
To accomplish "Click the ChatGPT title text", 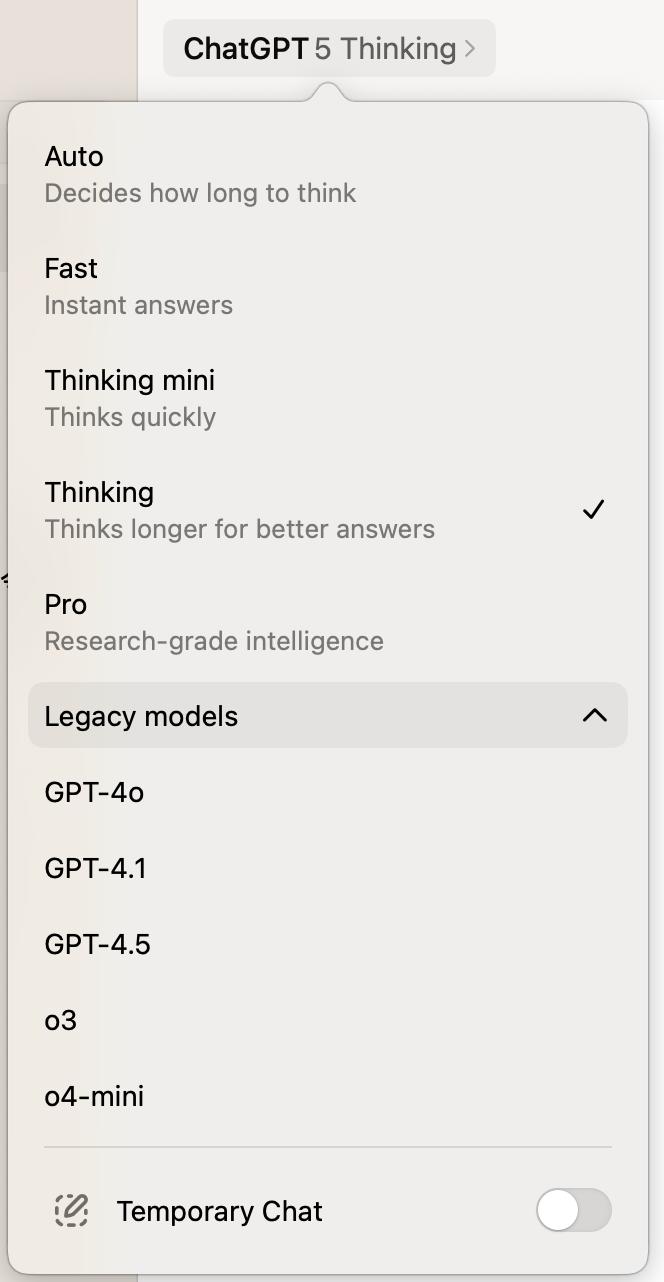I will tap(245, 48).
